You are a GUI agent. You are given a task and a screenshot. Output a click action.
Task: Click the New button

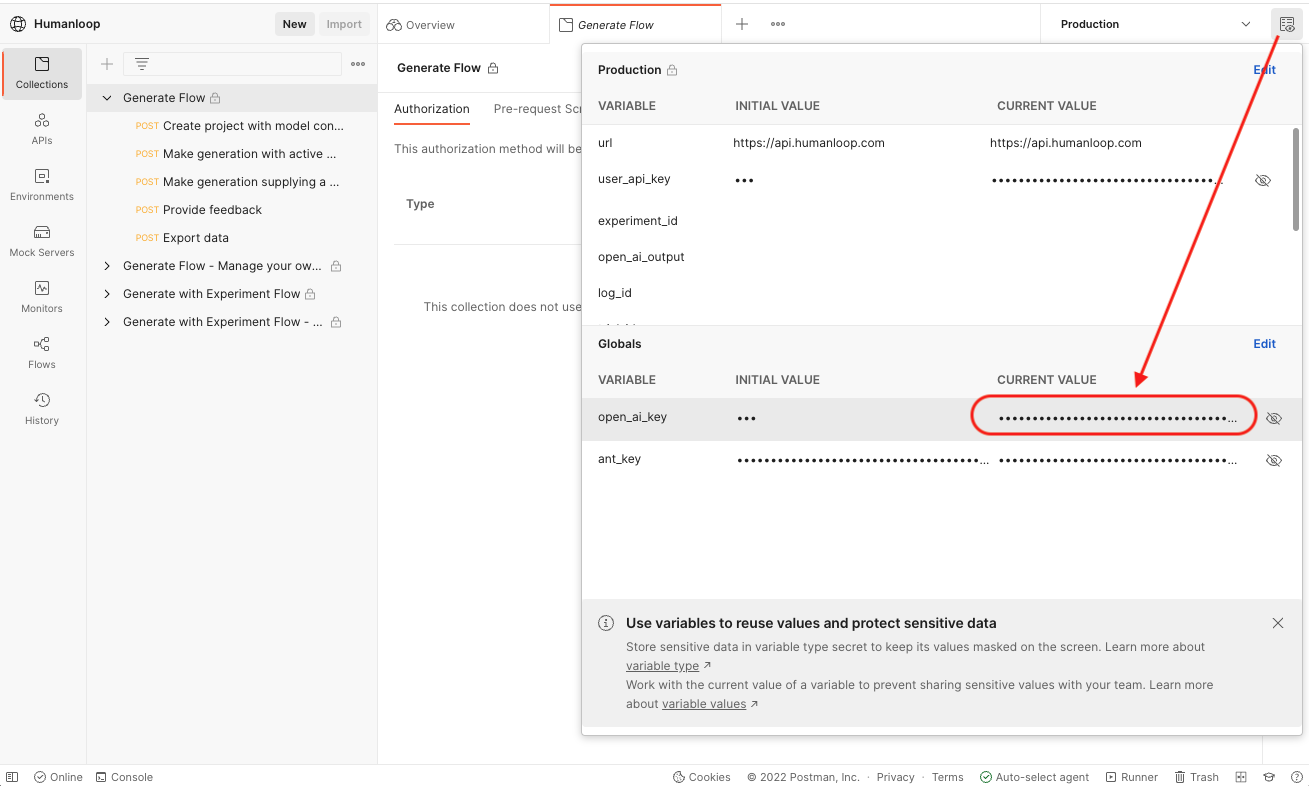[295, 24]
